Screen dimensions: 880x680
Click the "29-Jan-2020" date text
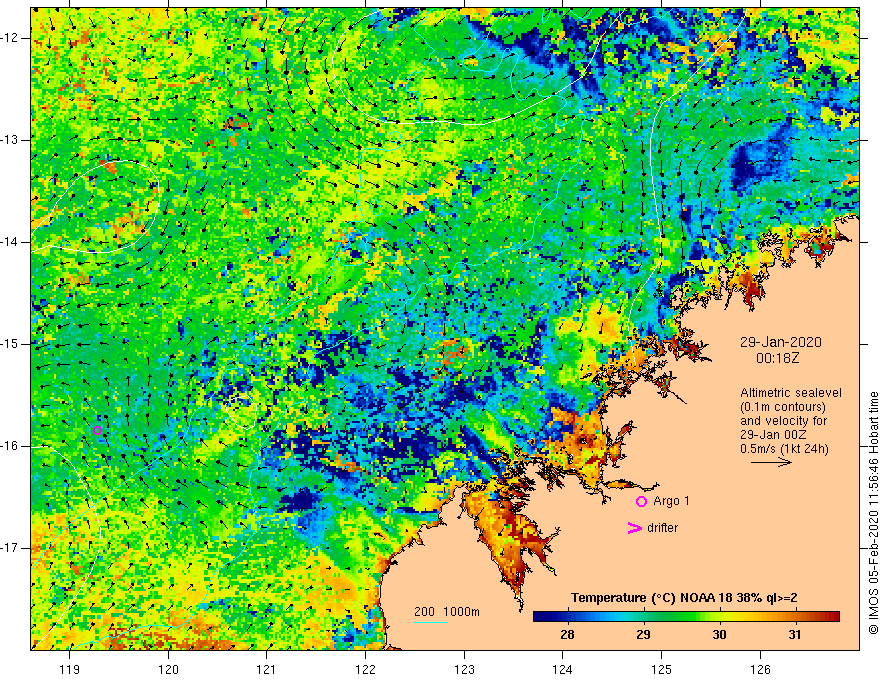781,342
